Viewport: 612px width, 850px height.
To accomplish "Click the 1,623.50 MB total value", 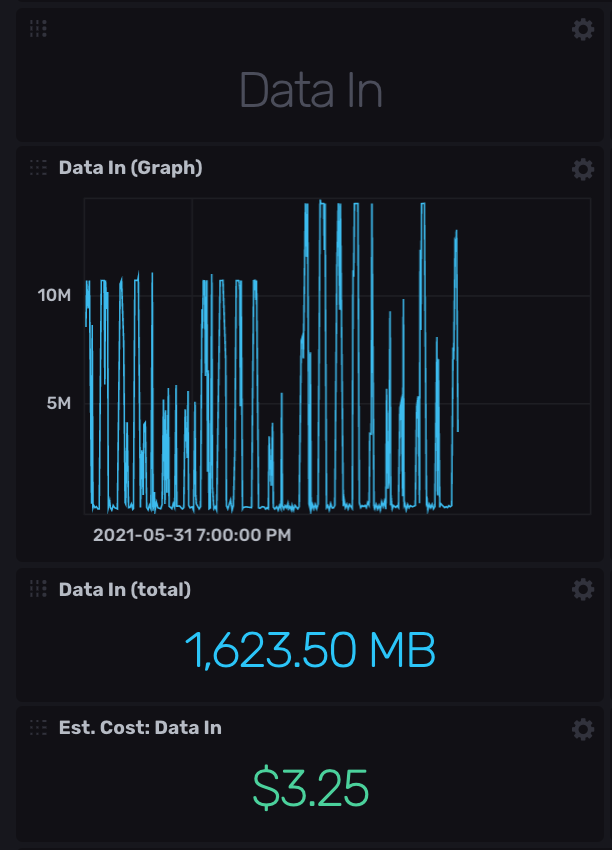I will (x=310, y=651).
